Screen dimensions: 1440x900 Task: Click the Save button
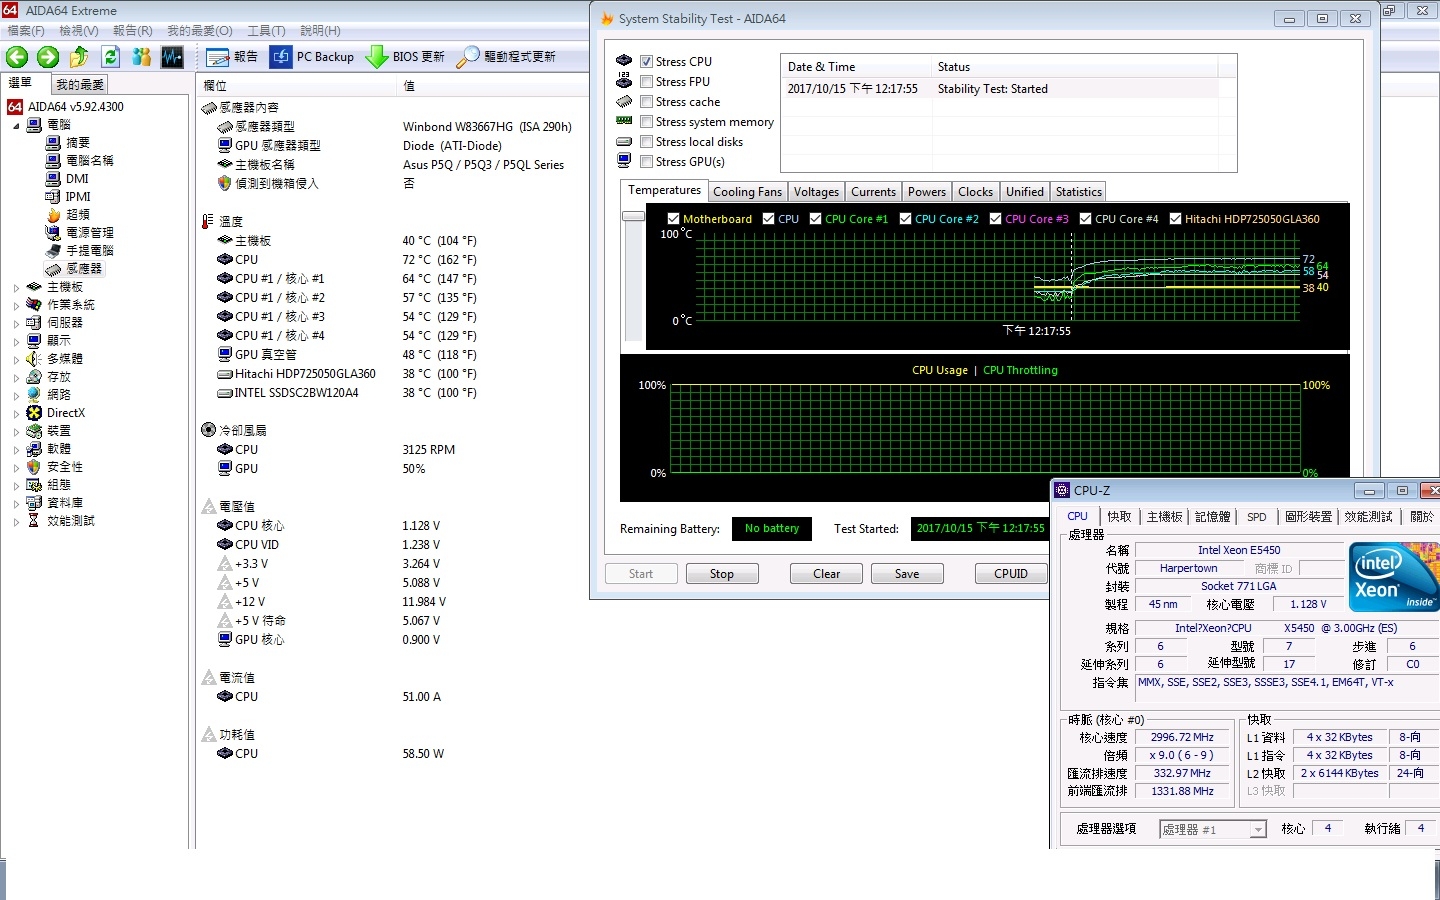click(x=907, y=574)
